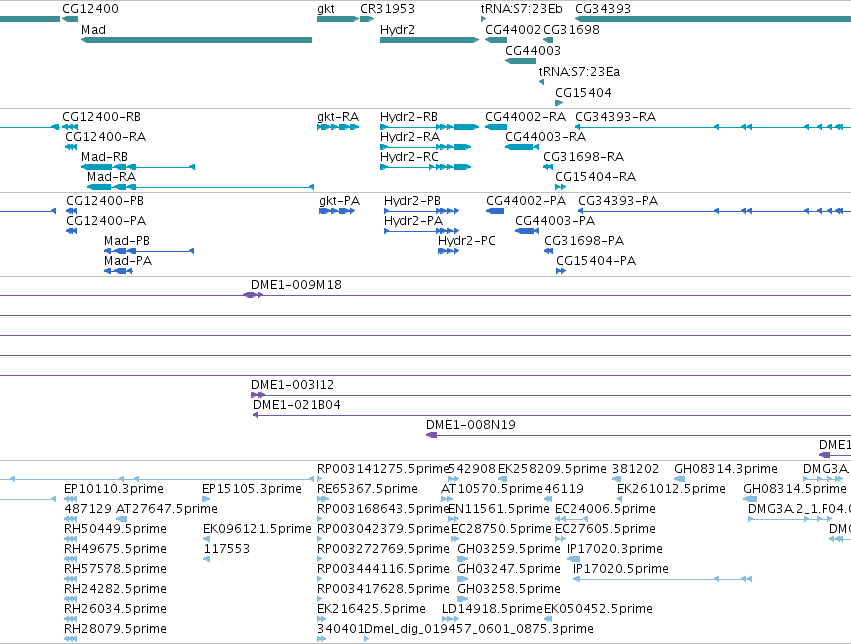Click EST LD14918.5prime
The image size is (851, 644).
[x=492, y=609]
